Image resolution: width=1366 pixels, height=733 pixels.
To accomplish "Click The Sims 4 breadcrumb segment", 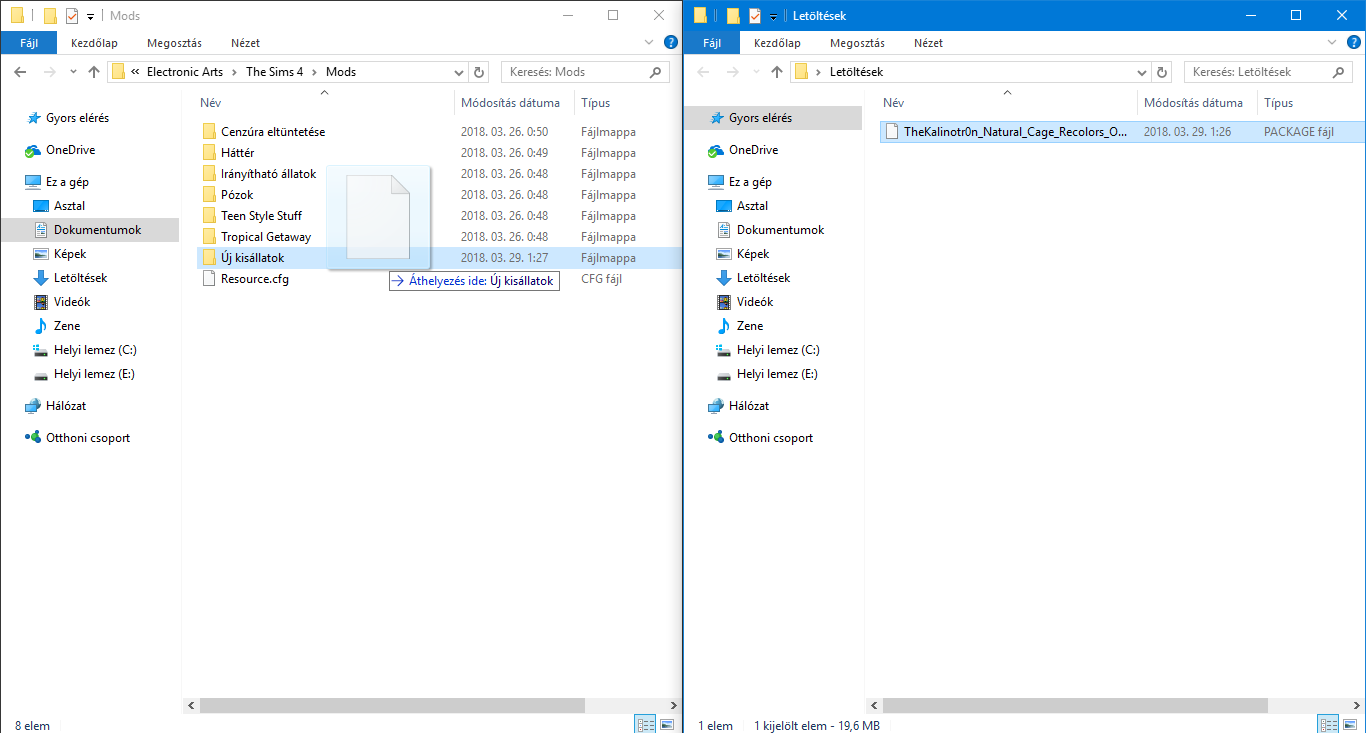I will (274, 72).
